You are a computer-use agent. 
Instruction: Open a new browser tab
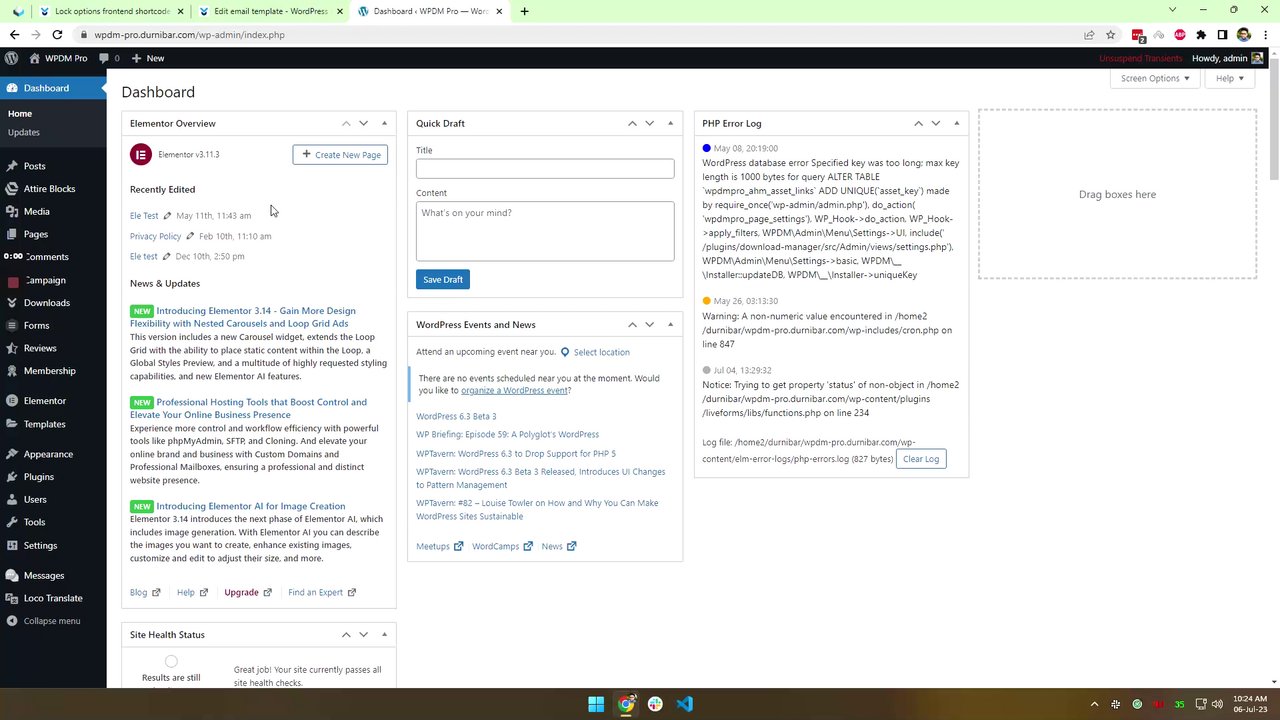coord(525,11)
